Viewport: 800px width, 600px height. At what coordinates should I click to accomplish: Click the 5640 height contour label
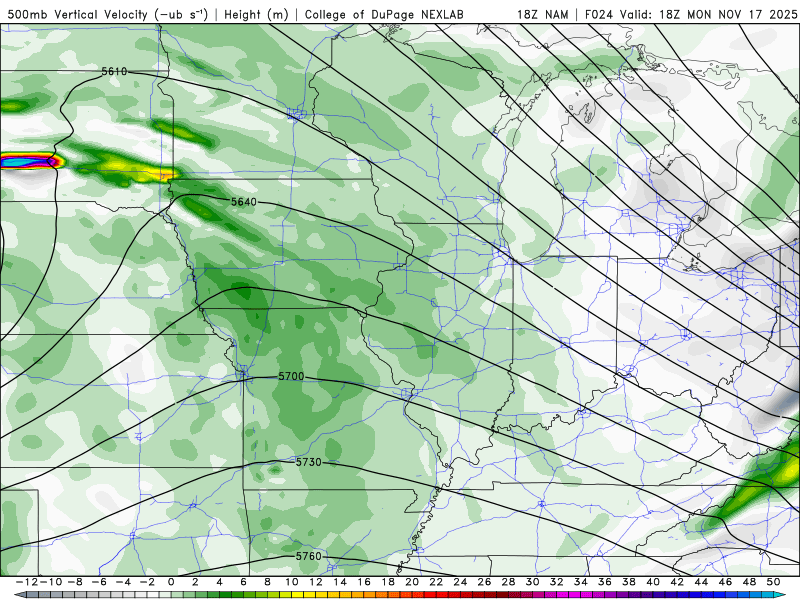(244, 202)
